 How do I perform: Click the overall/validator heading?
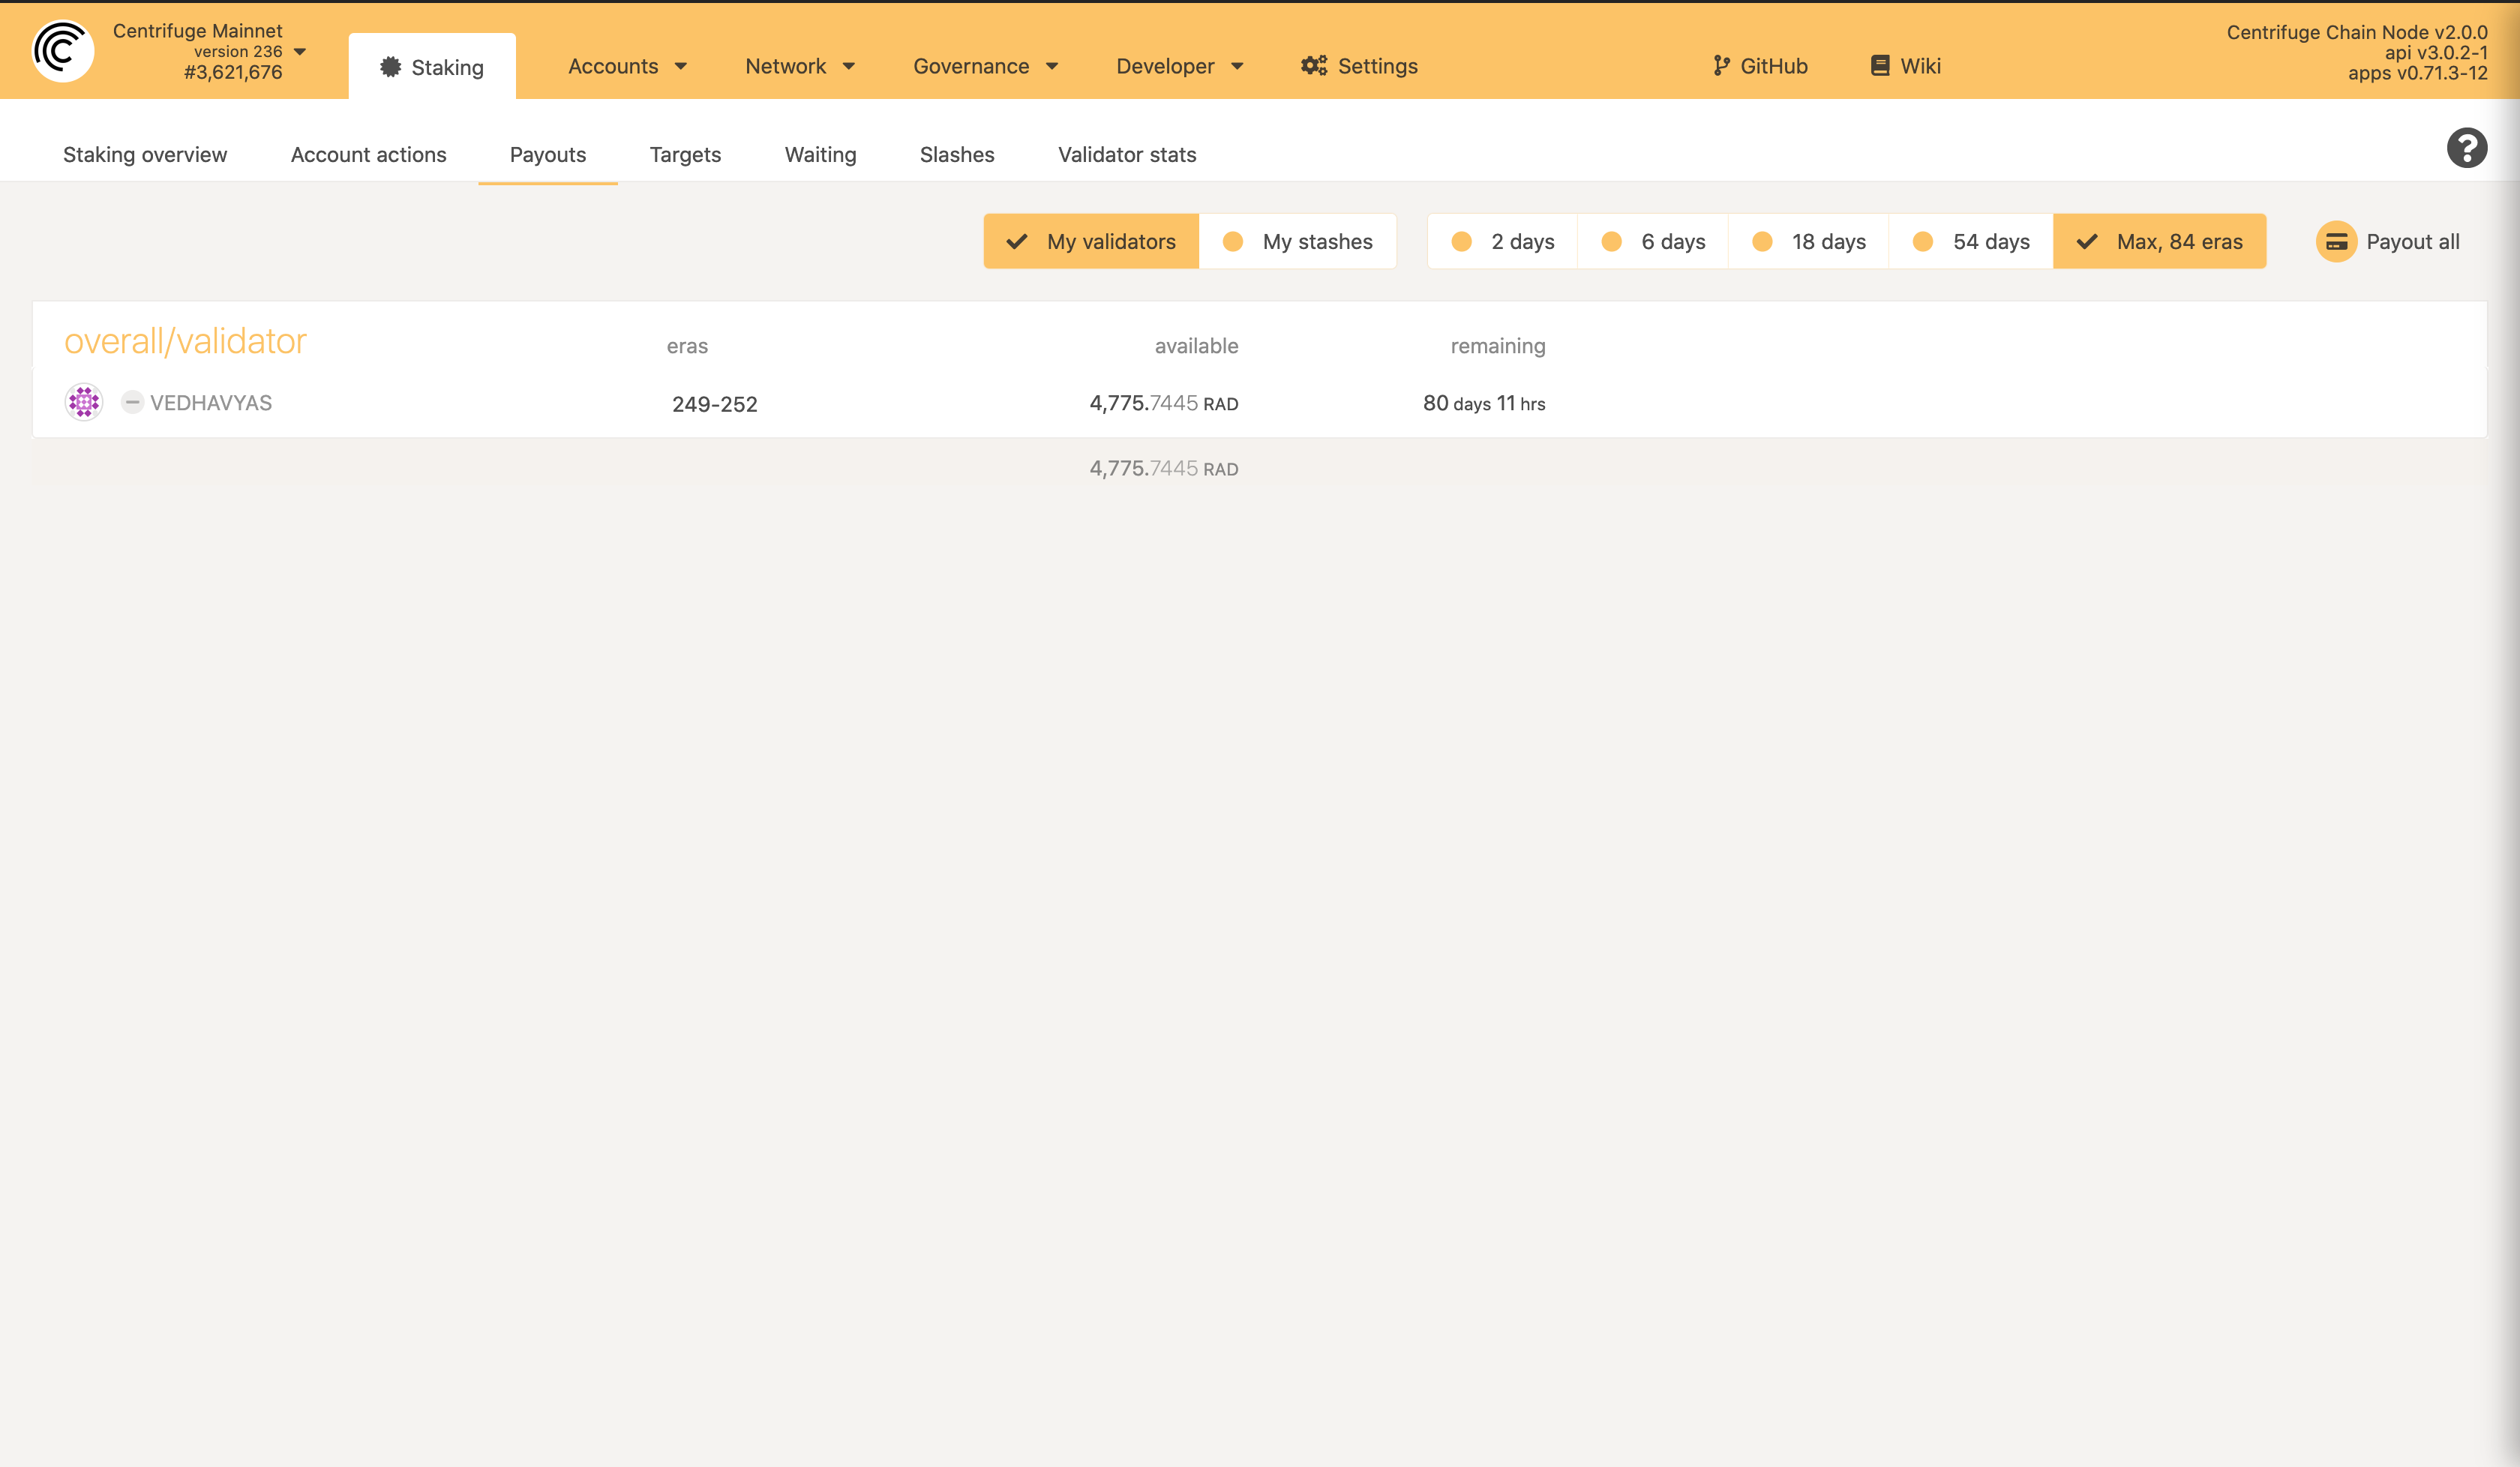[185, 341]
